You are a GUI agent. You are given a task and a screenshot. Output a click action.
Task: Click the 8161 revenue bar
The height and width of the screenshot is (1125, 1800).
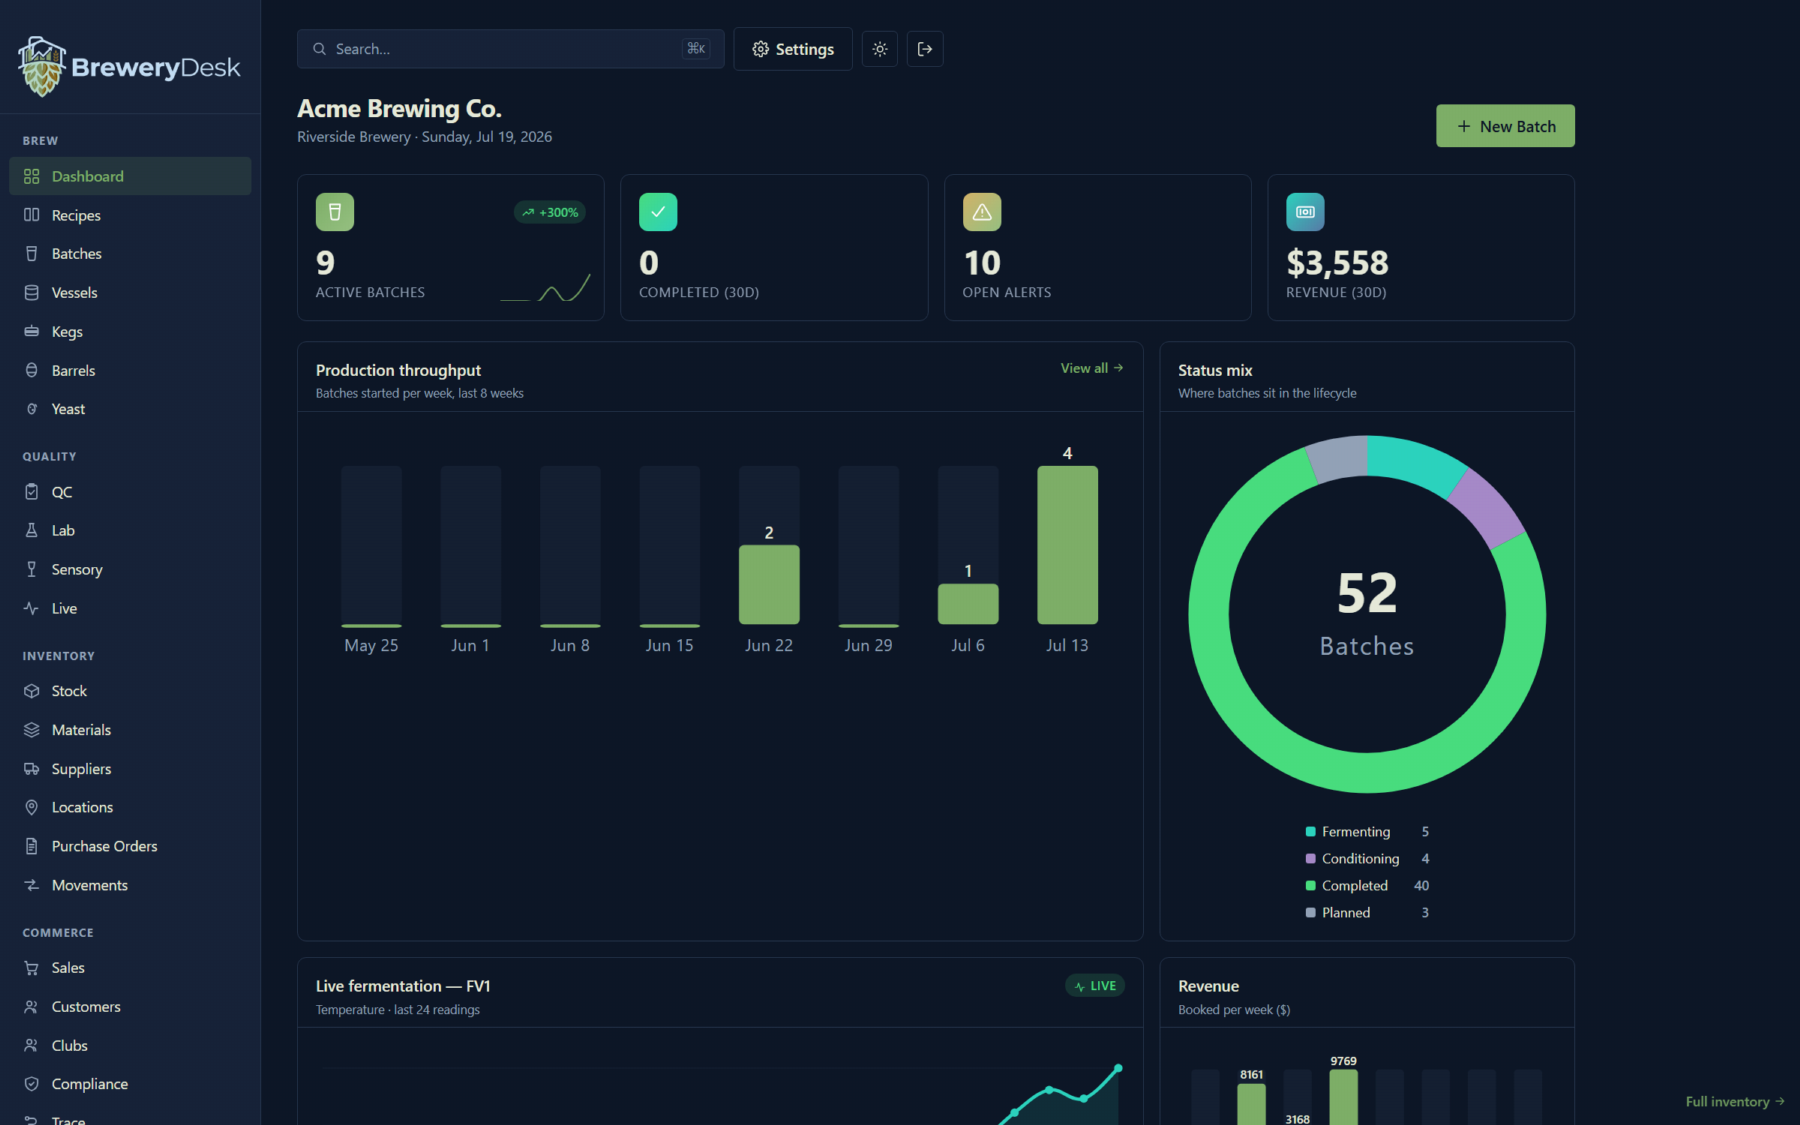pyautogui.click(x=1251, y=1104)
